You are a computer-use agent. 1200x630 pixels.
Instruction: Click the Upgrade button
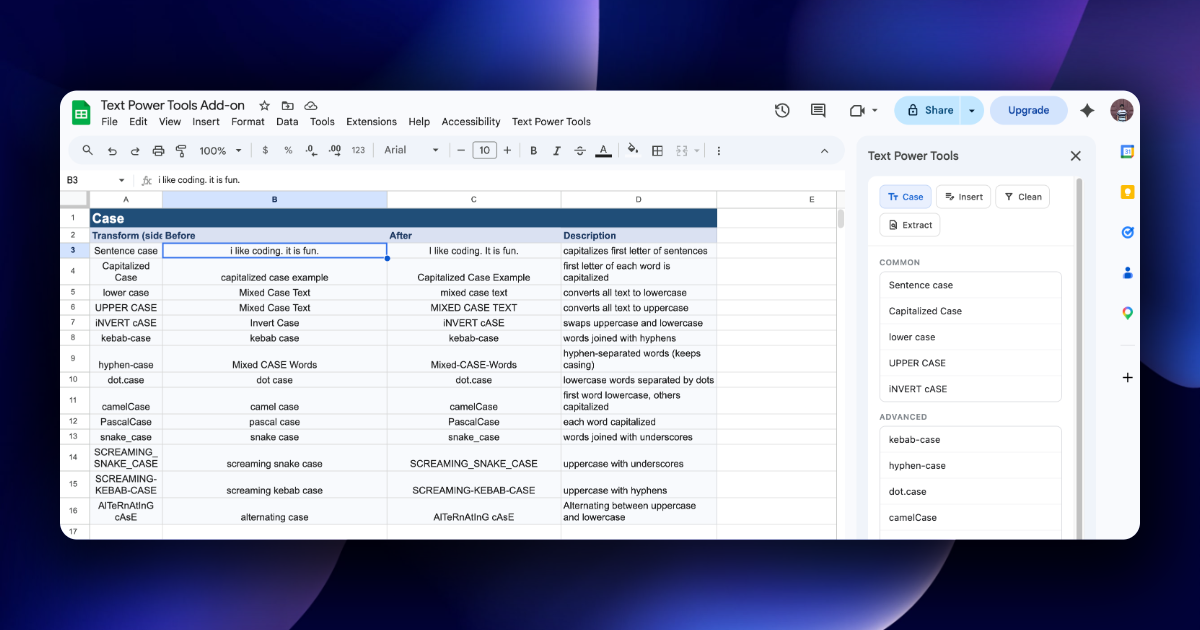pyautogui.click(x=1028, y=110)
